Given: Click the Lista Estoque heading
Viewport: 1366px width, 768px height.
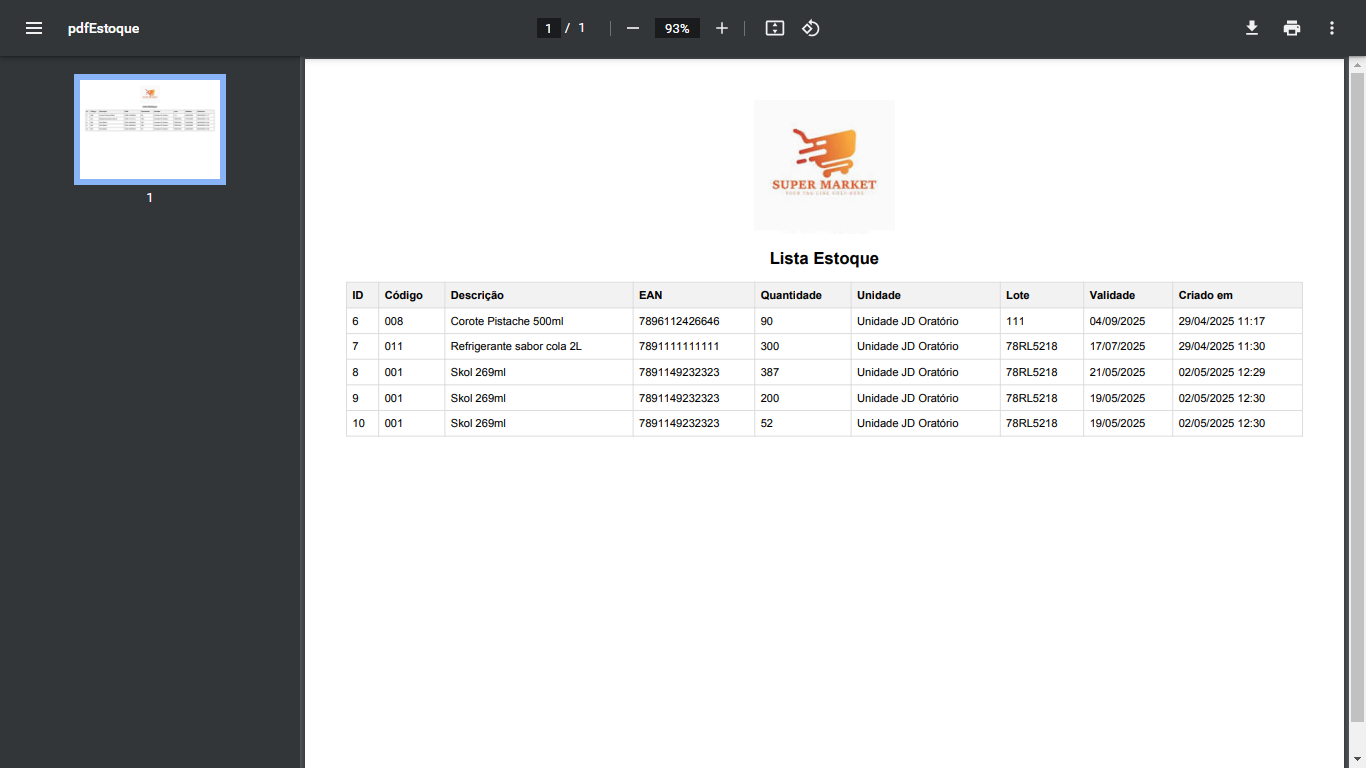Looking at the screenshot, I should pos(824,259).
